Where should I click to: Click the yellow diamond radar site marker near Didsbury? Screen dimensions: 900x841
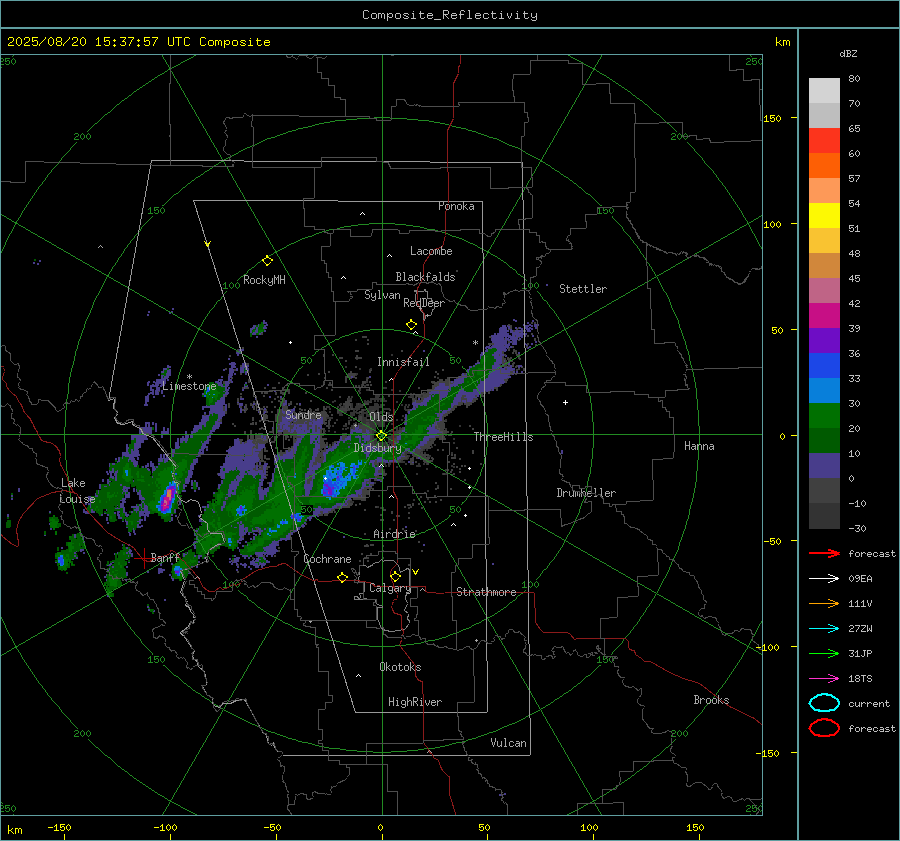pos(381,436)
